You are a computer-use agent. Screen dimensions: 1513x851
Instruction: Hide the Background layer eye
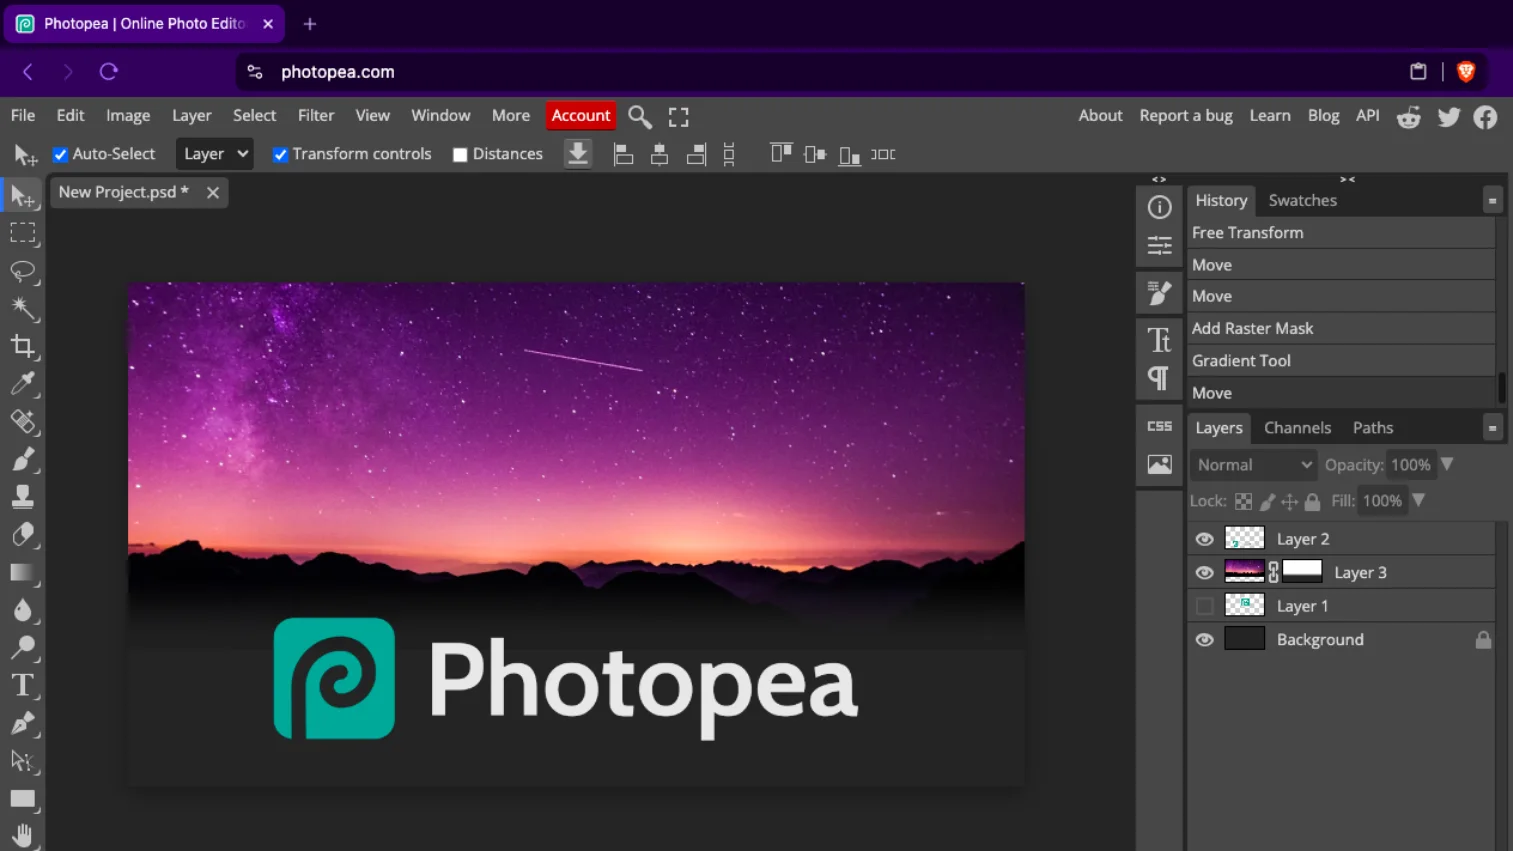point(1205,640)
